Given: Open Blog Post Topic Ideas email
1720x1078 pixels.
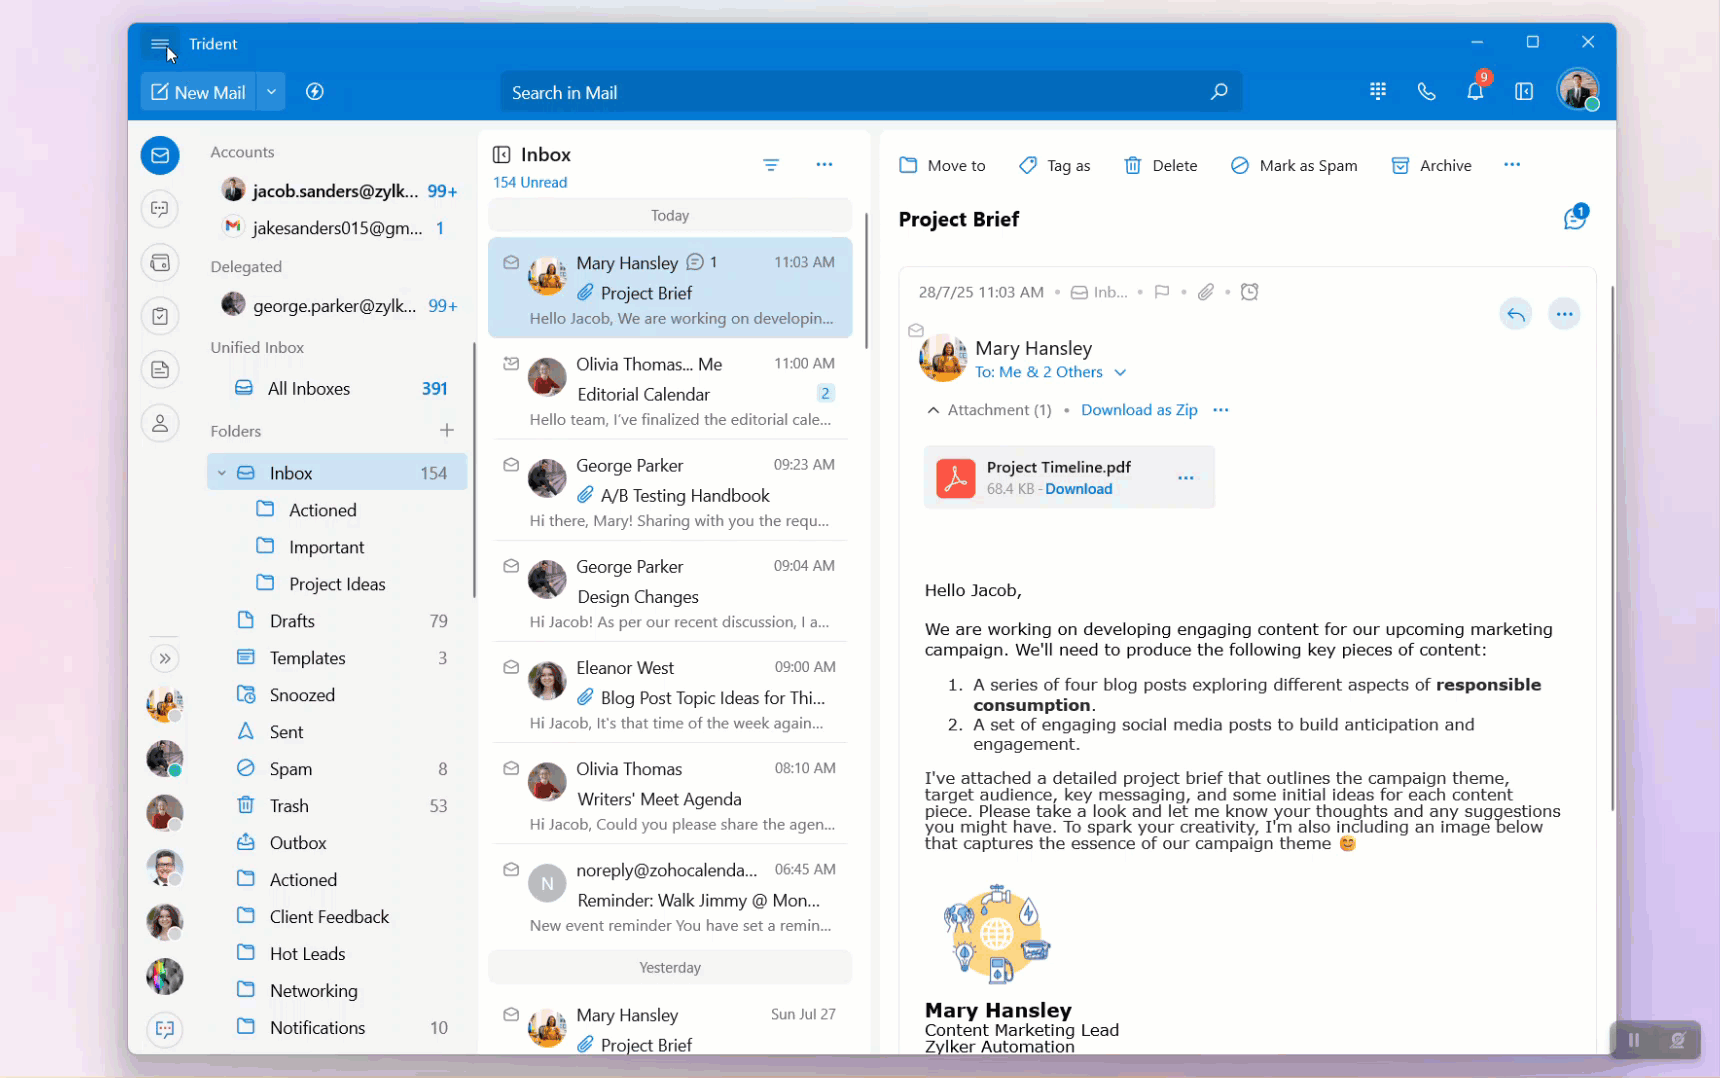Looking at the screenshot, I should pyautogui.click(x=670, y=693).
